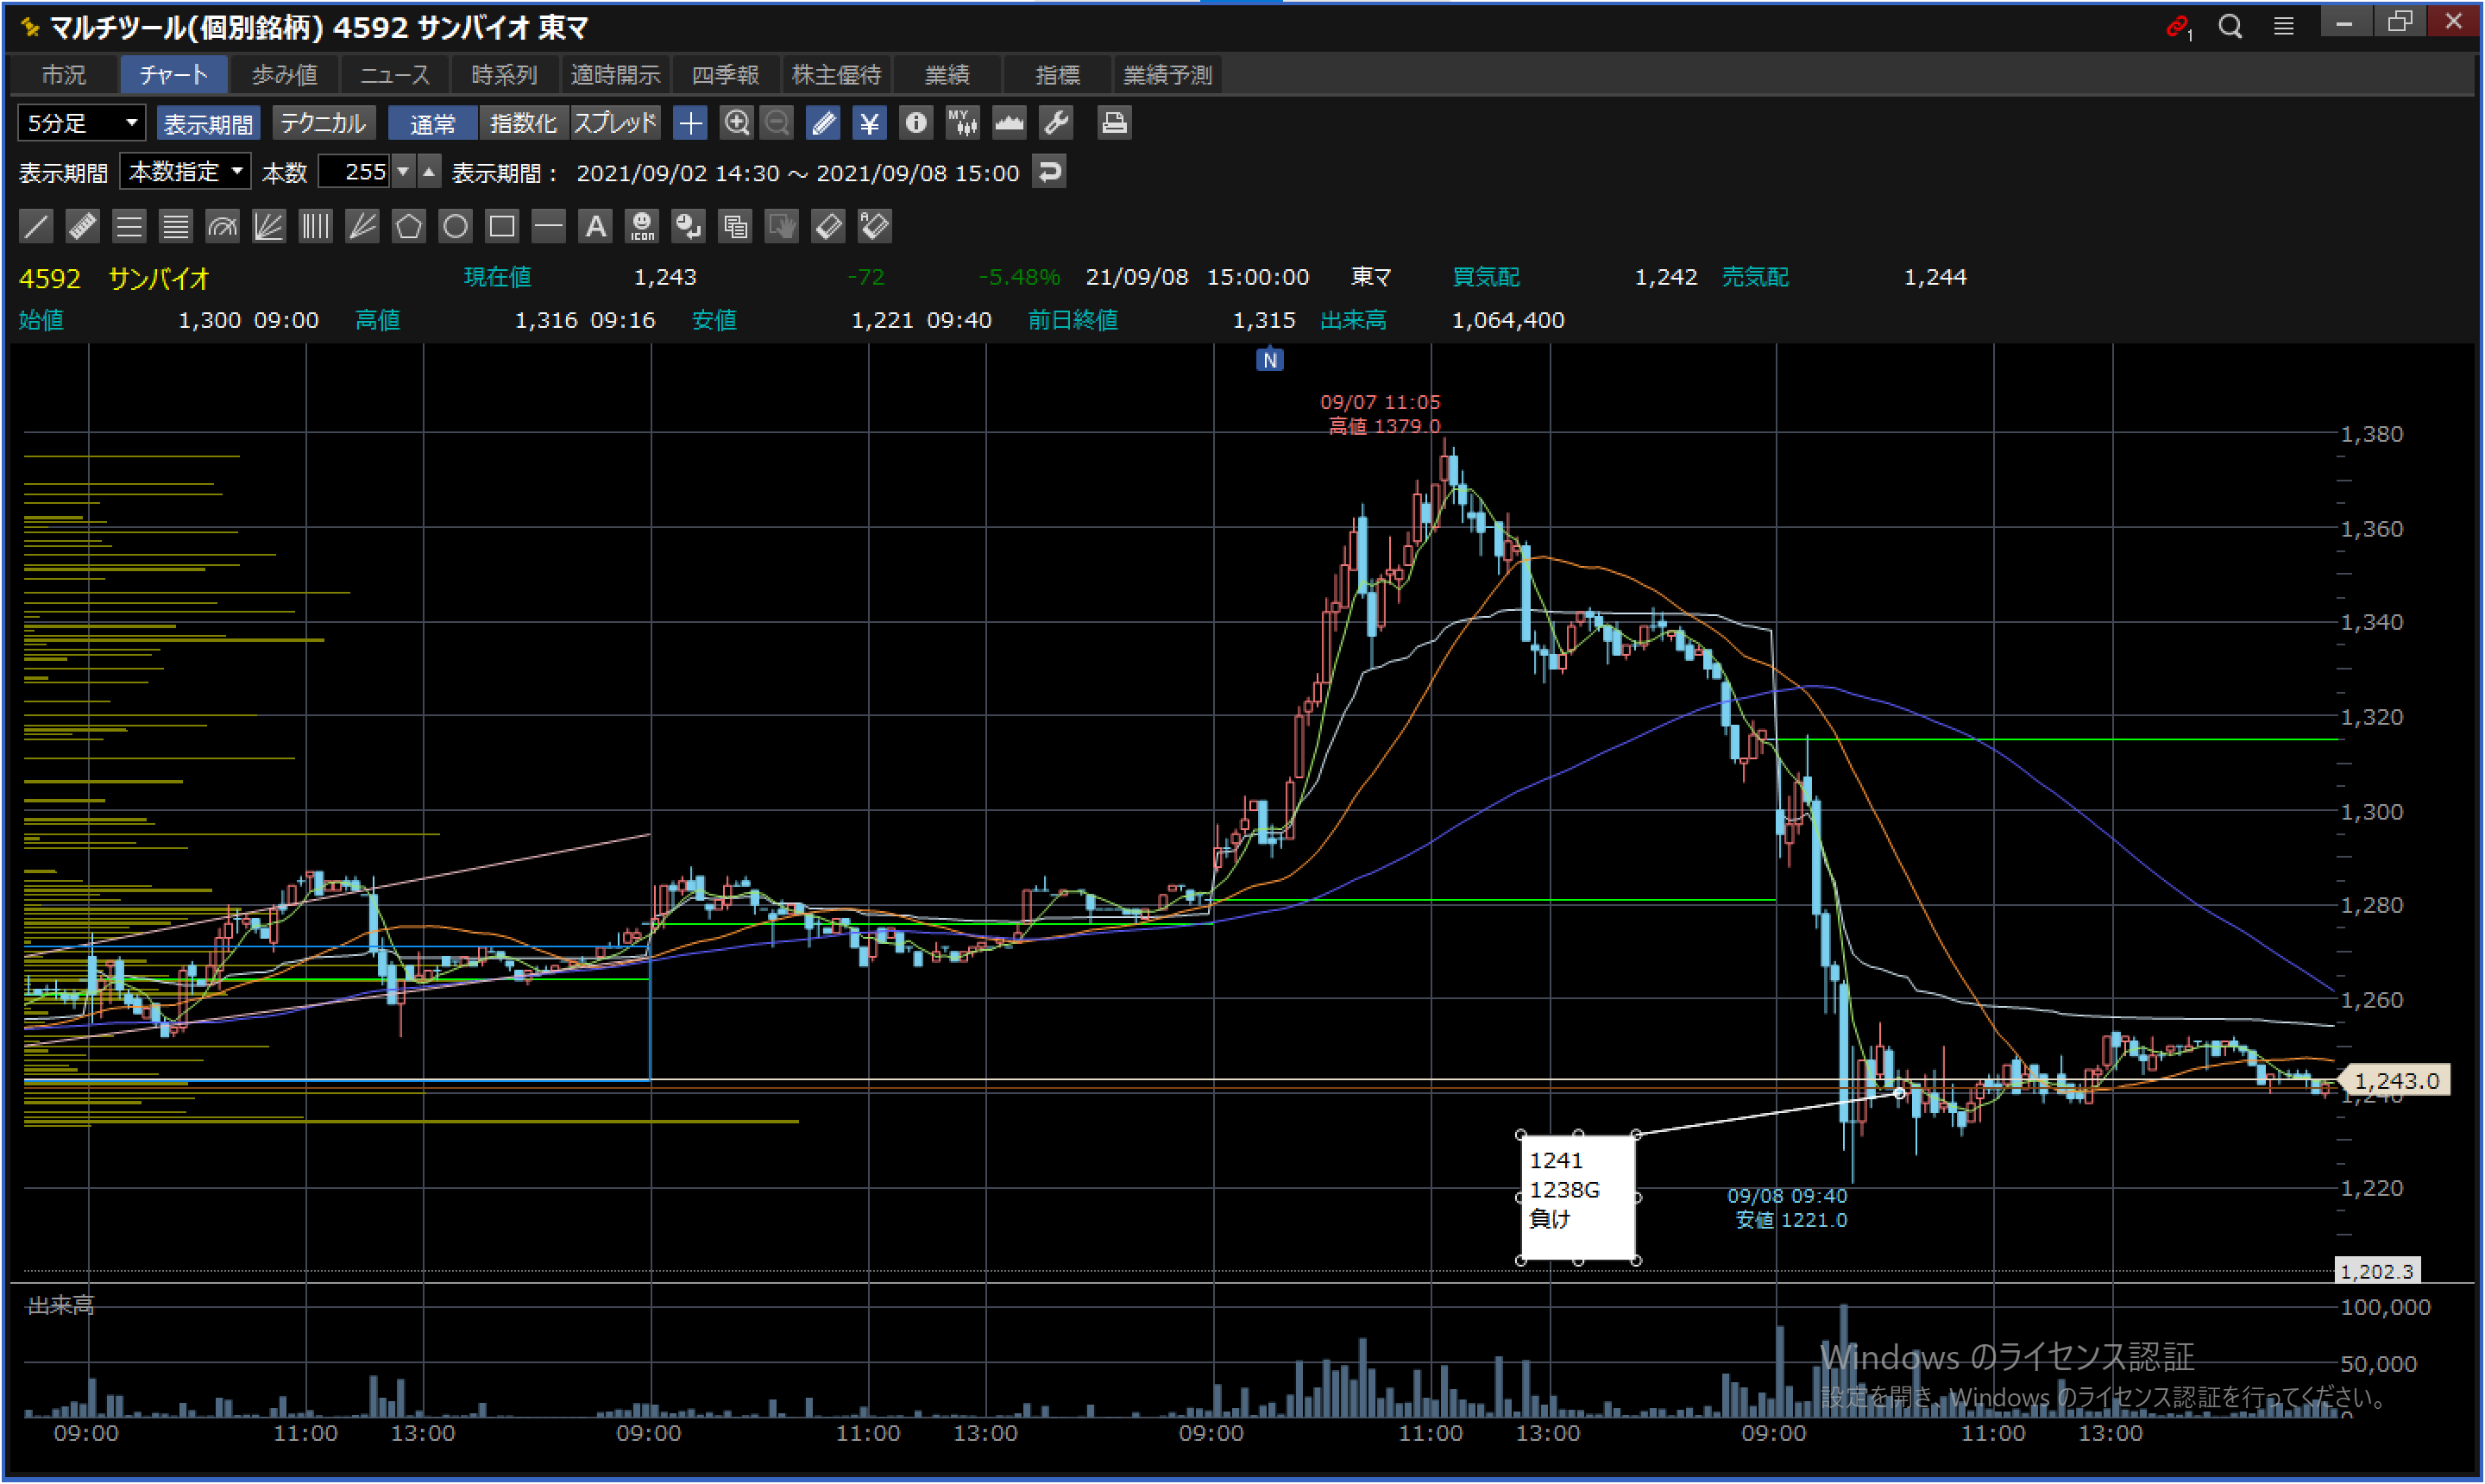Open chart settings wrench icon
The height and width of the screenshot is (1484, 2485).
pos(1056,123)
